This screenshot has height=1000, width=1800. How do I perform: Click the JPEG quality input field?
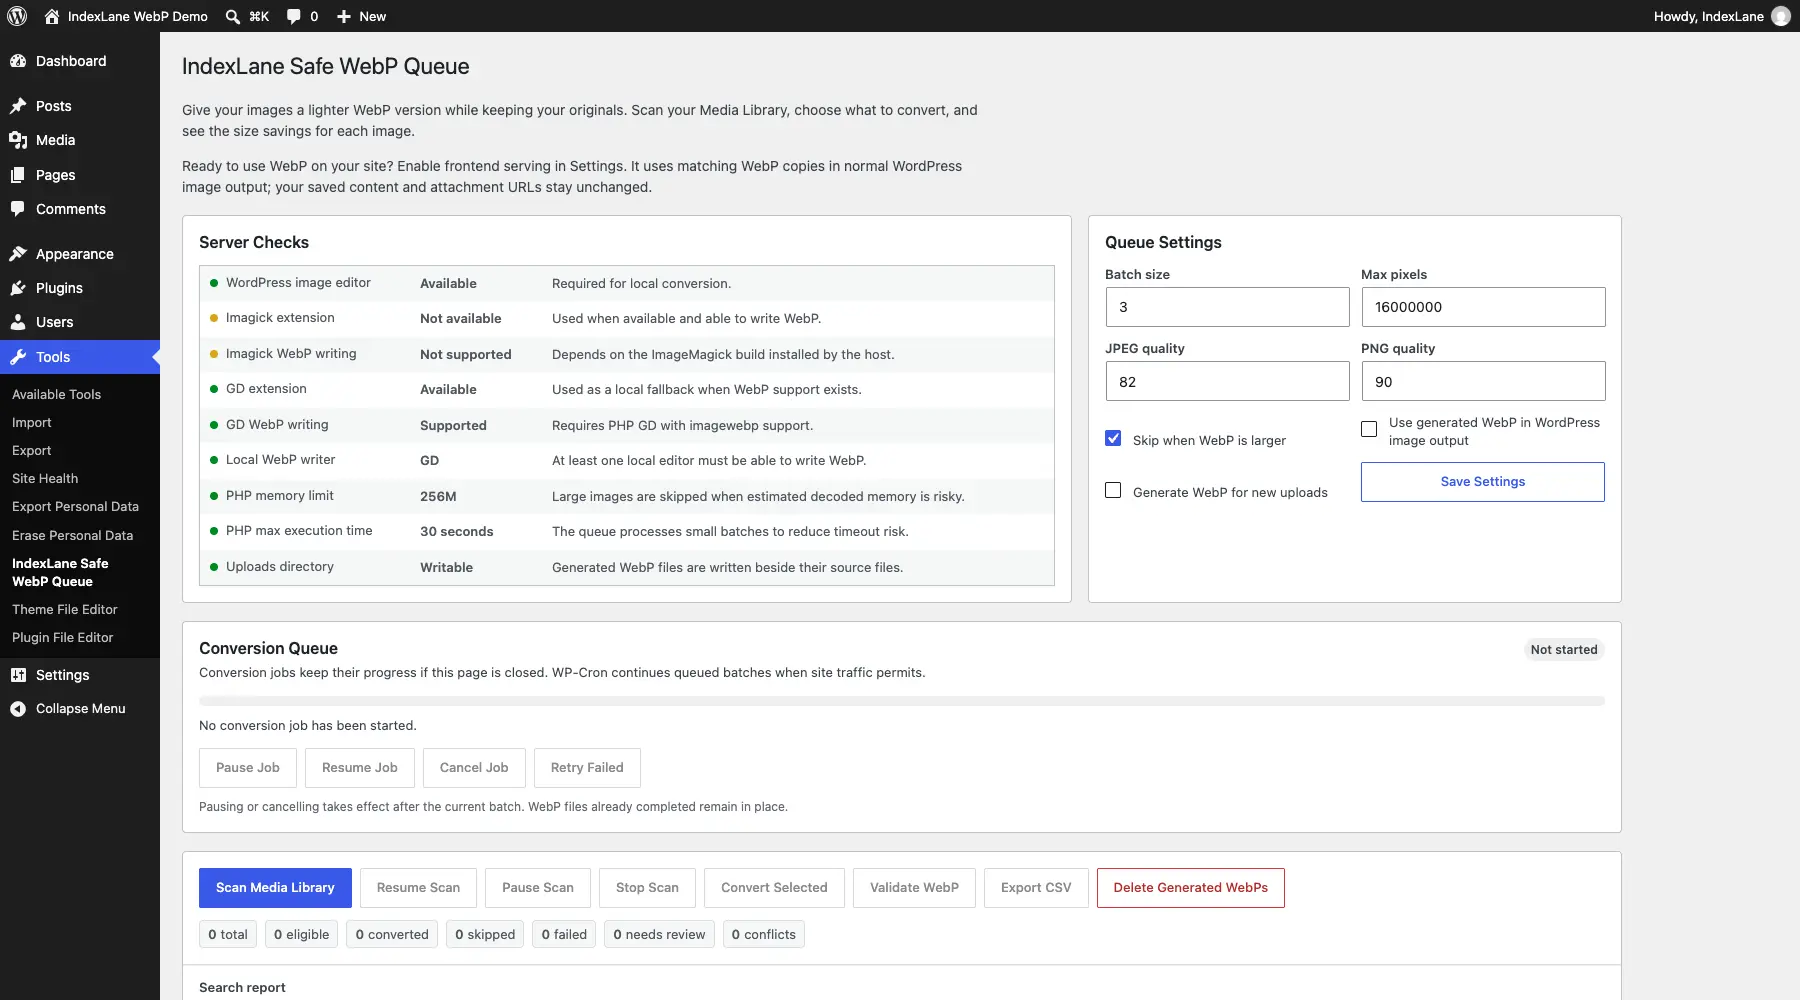click(x=1228, y=381)
